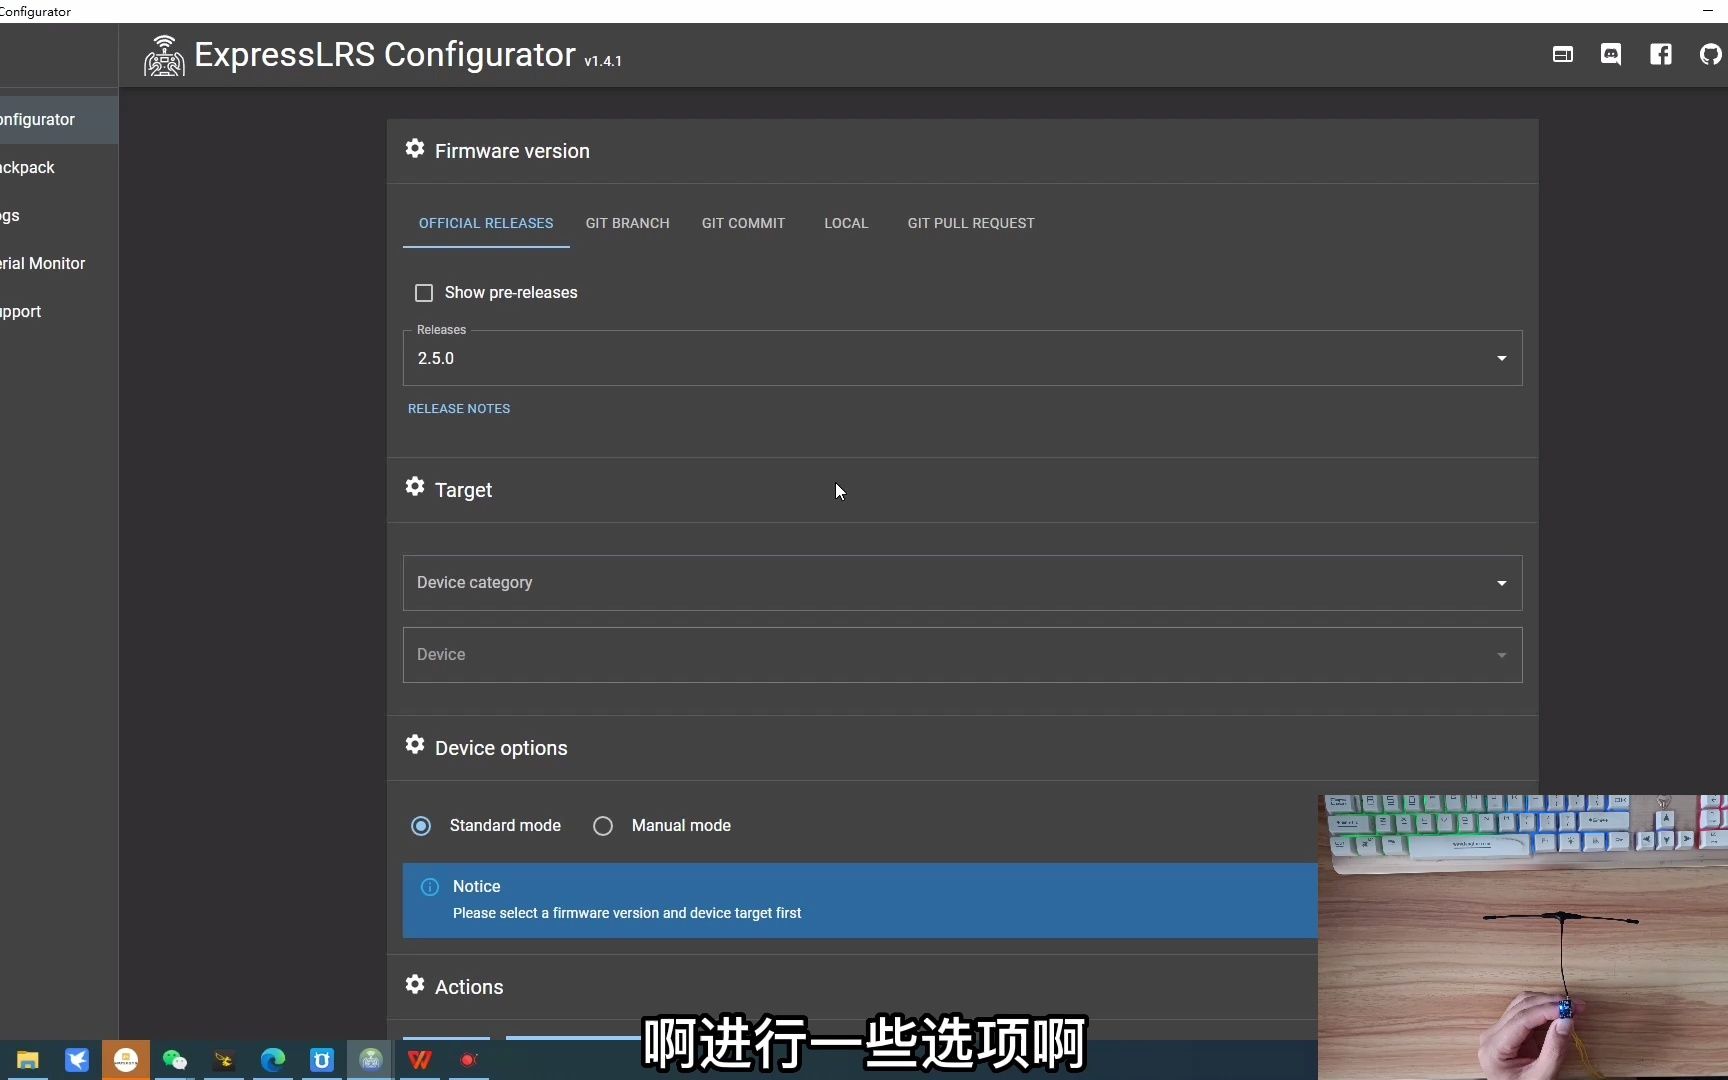Open the Discord community icon
This screenshot has height=1080, width=1728.
1611,55
